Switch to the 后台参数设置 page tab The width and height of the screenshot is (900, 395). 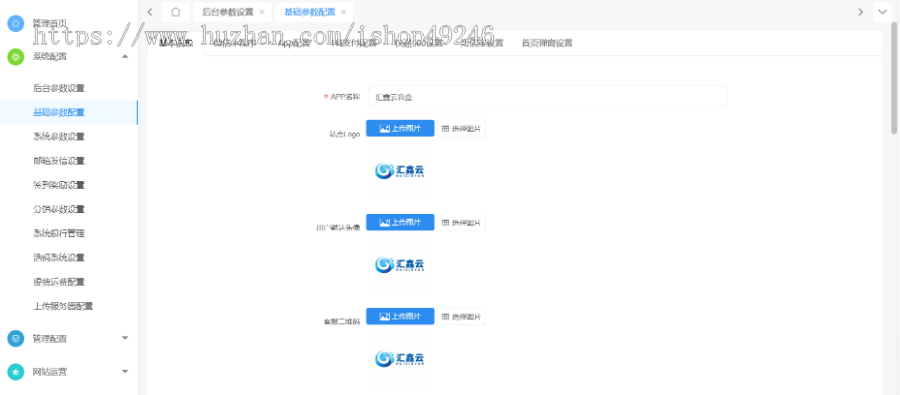pos(227,11)
